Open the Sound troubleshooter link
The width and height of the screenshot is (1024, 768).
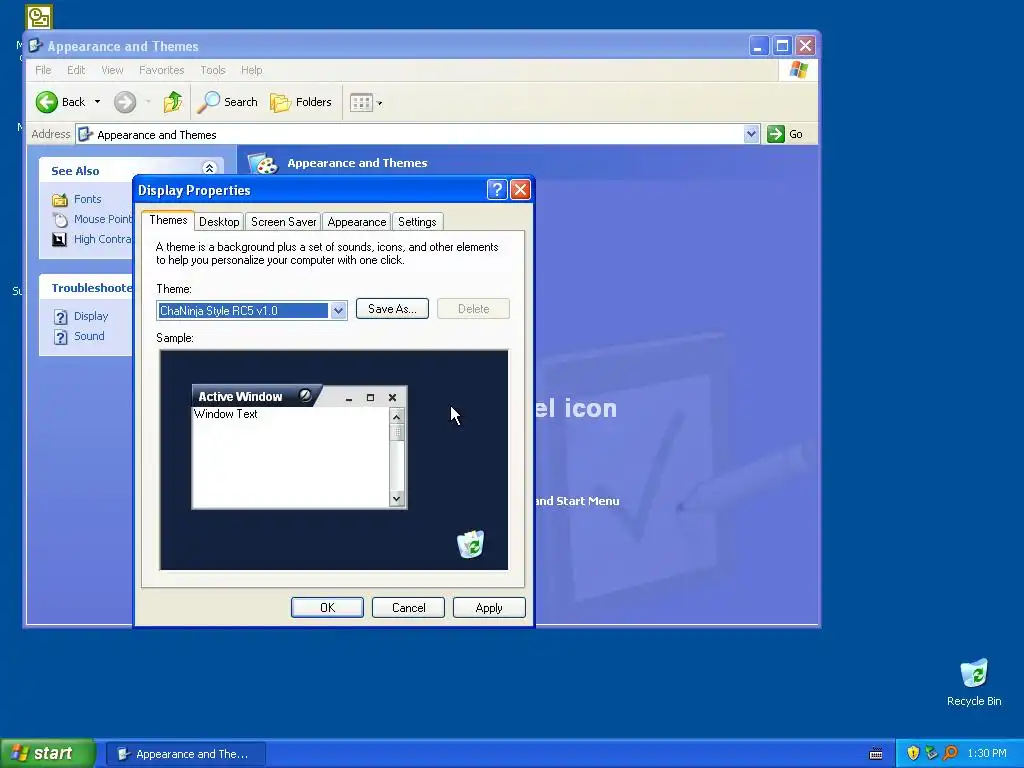89,336
